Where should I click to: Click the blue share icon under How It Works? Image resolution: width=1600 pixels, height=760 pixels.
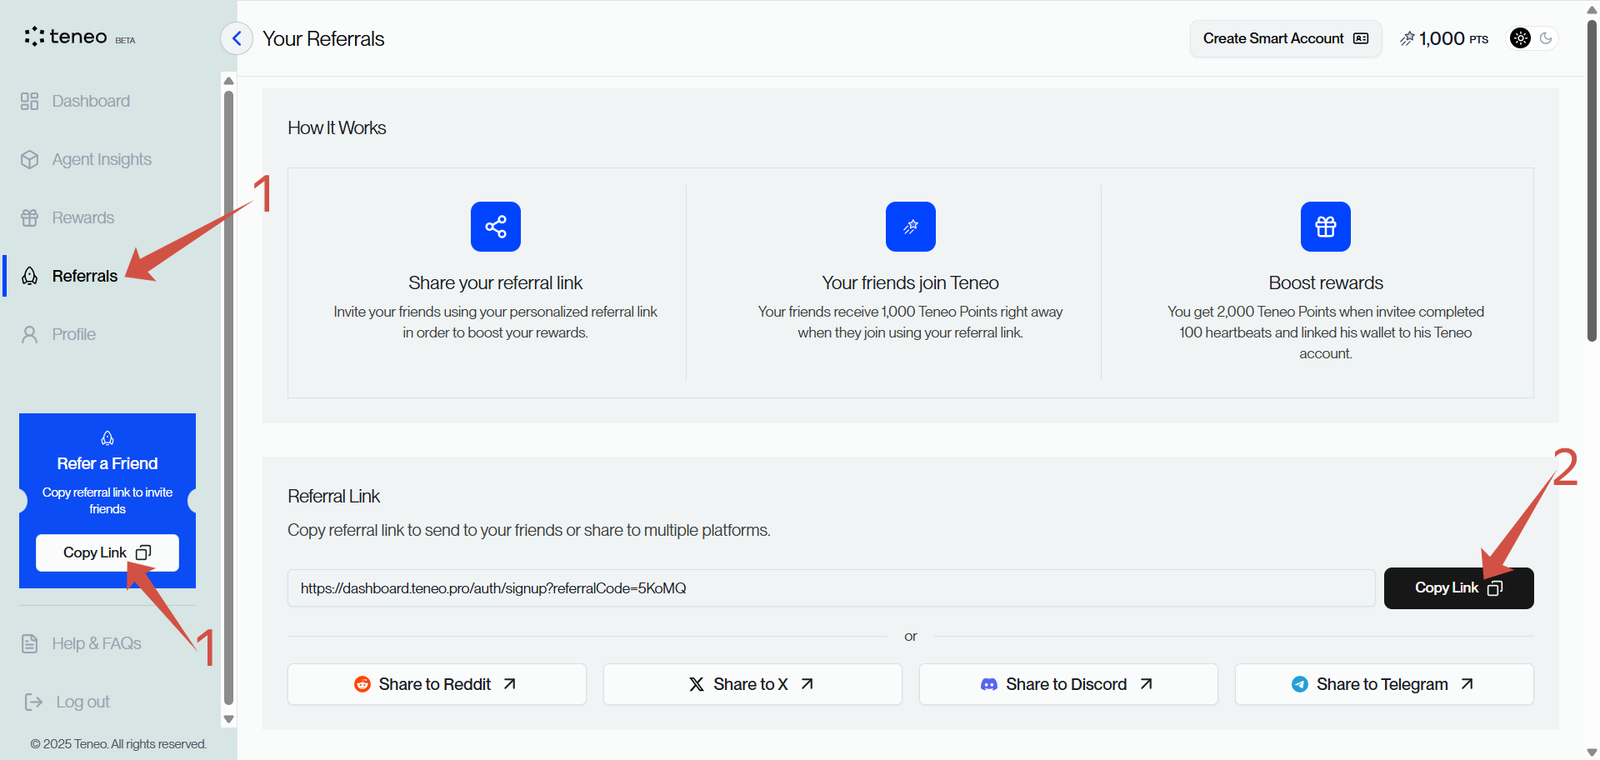(x=495, y=227)
